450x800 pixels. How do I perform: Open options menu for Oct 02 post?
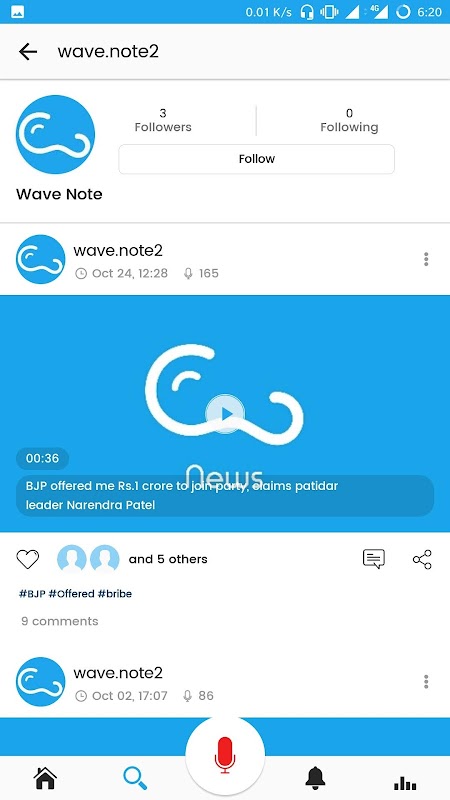point(426,682)
